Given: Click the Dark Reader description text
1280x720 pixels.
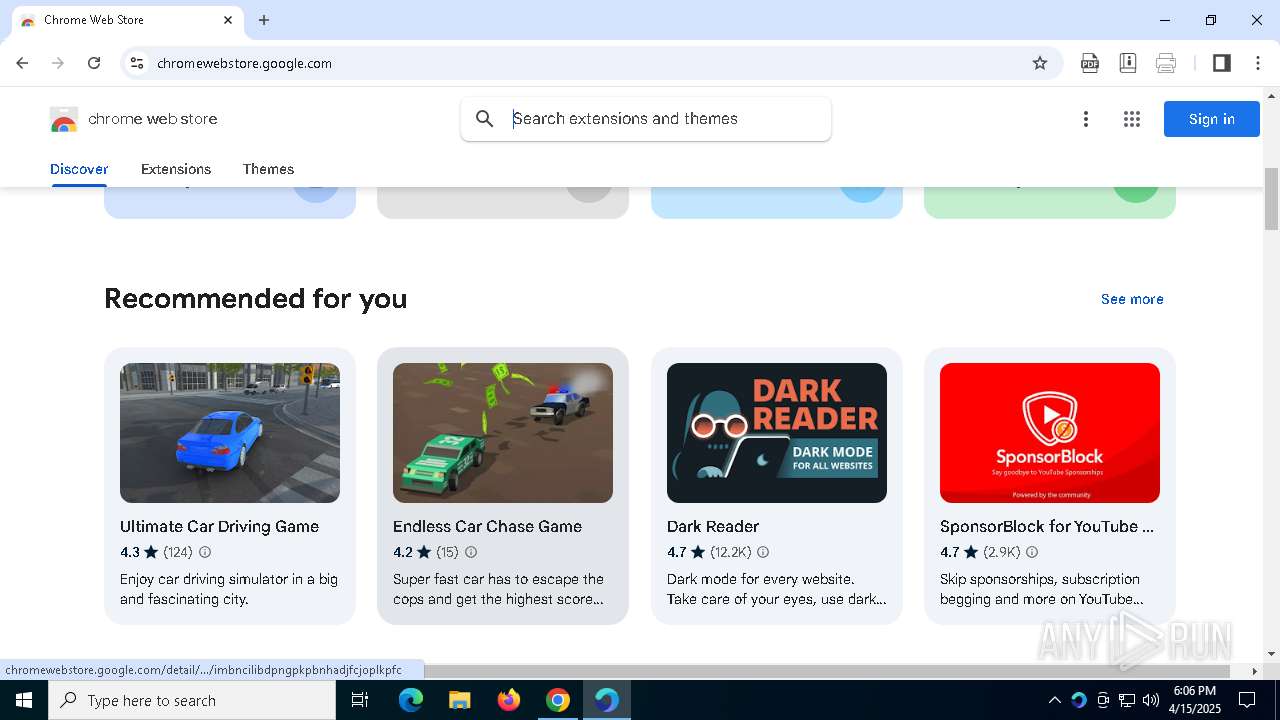Looking at the screenshot, I should point(777,589).
